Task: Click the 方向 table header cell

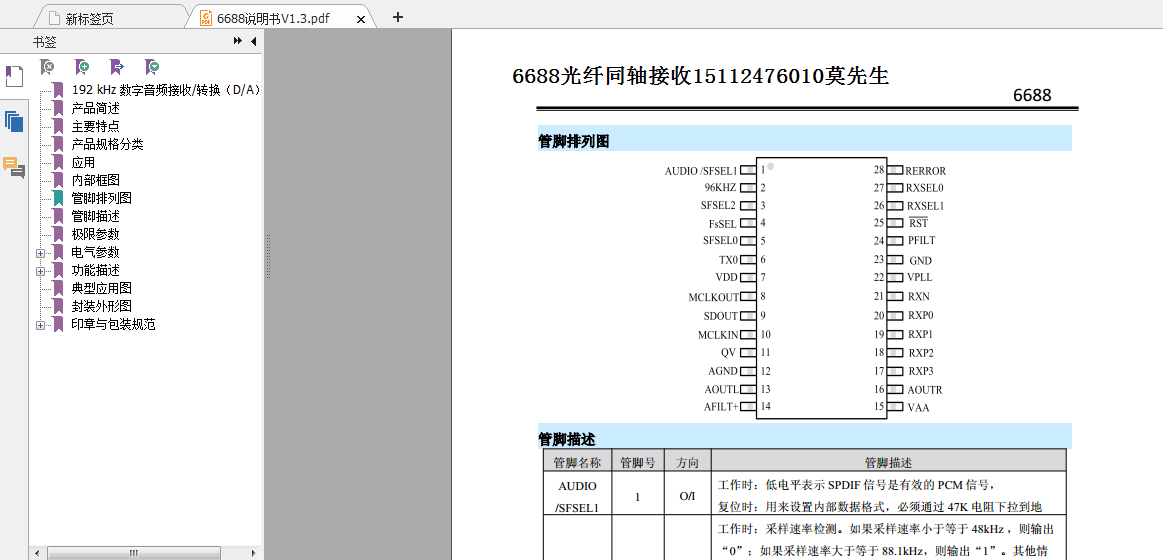Action: (x=688, y=462)
